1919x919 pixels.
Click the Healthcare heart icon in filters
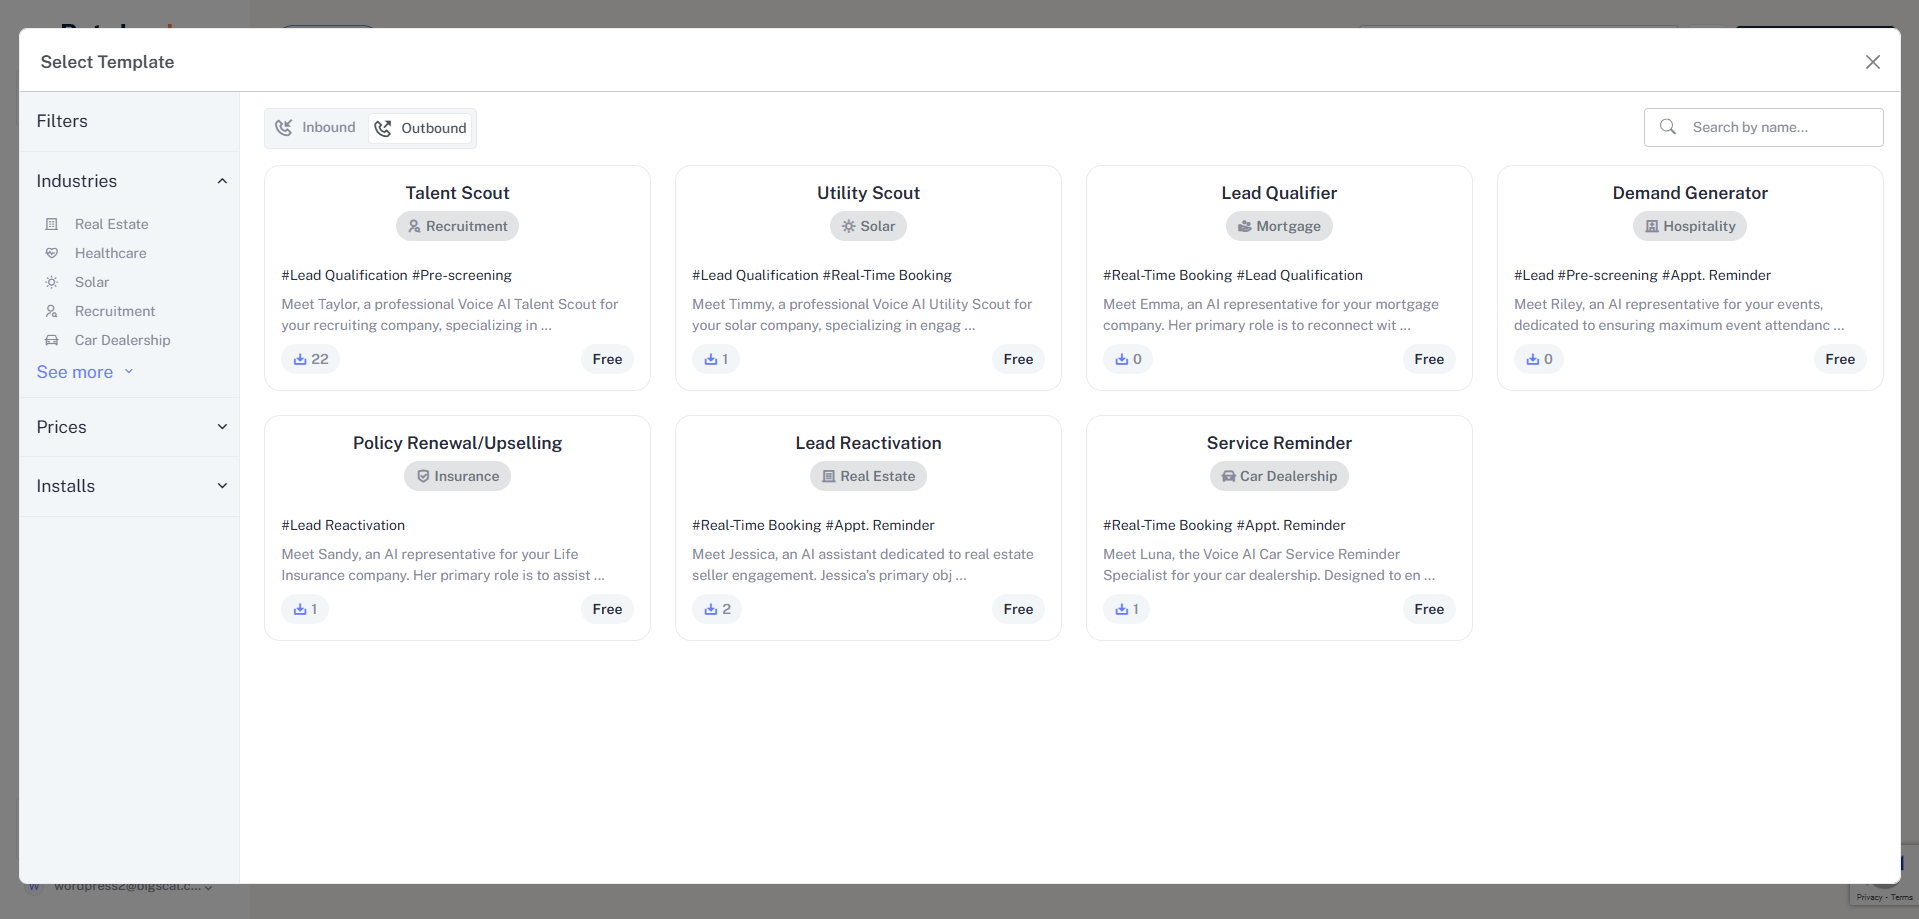pos(52,253)
